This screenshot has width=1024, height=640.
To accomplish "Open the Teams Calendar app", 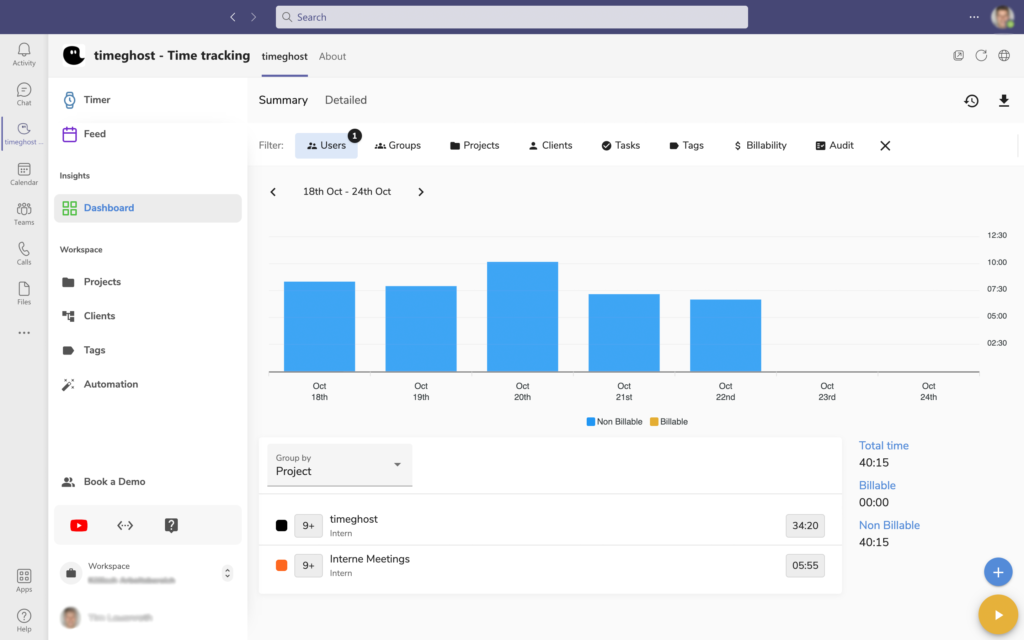I will (x=24, y=174).
